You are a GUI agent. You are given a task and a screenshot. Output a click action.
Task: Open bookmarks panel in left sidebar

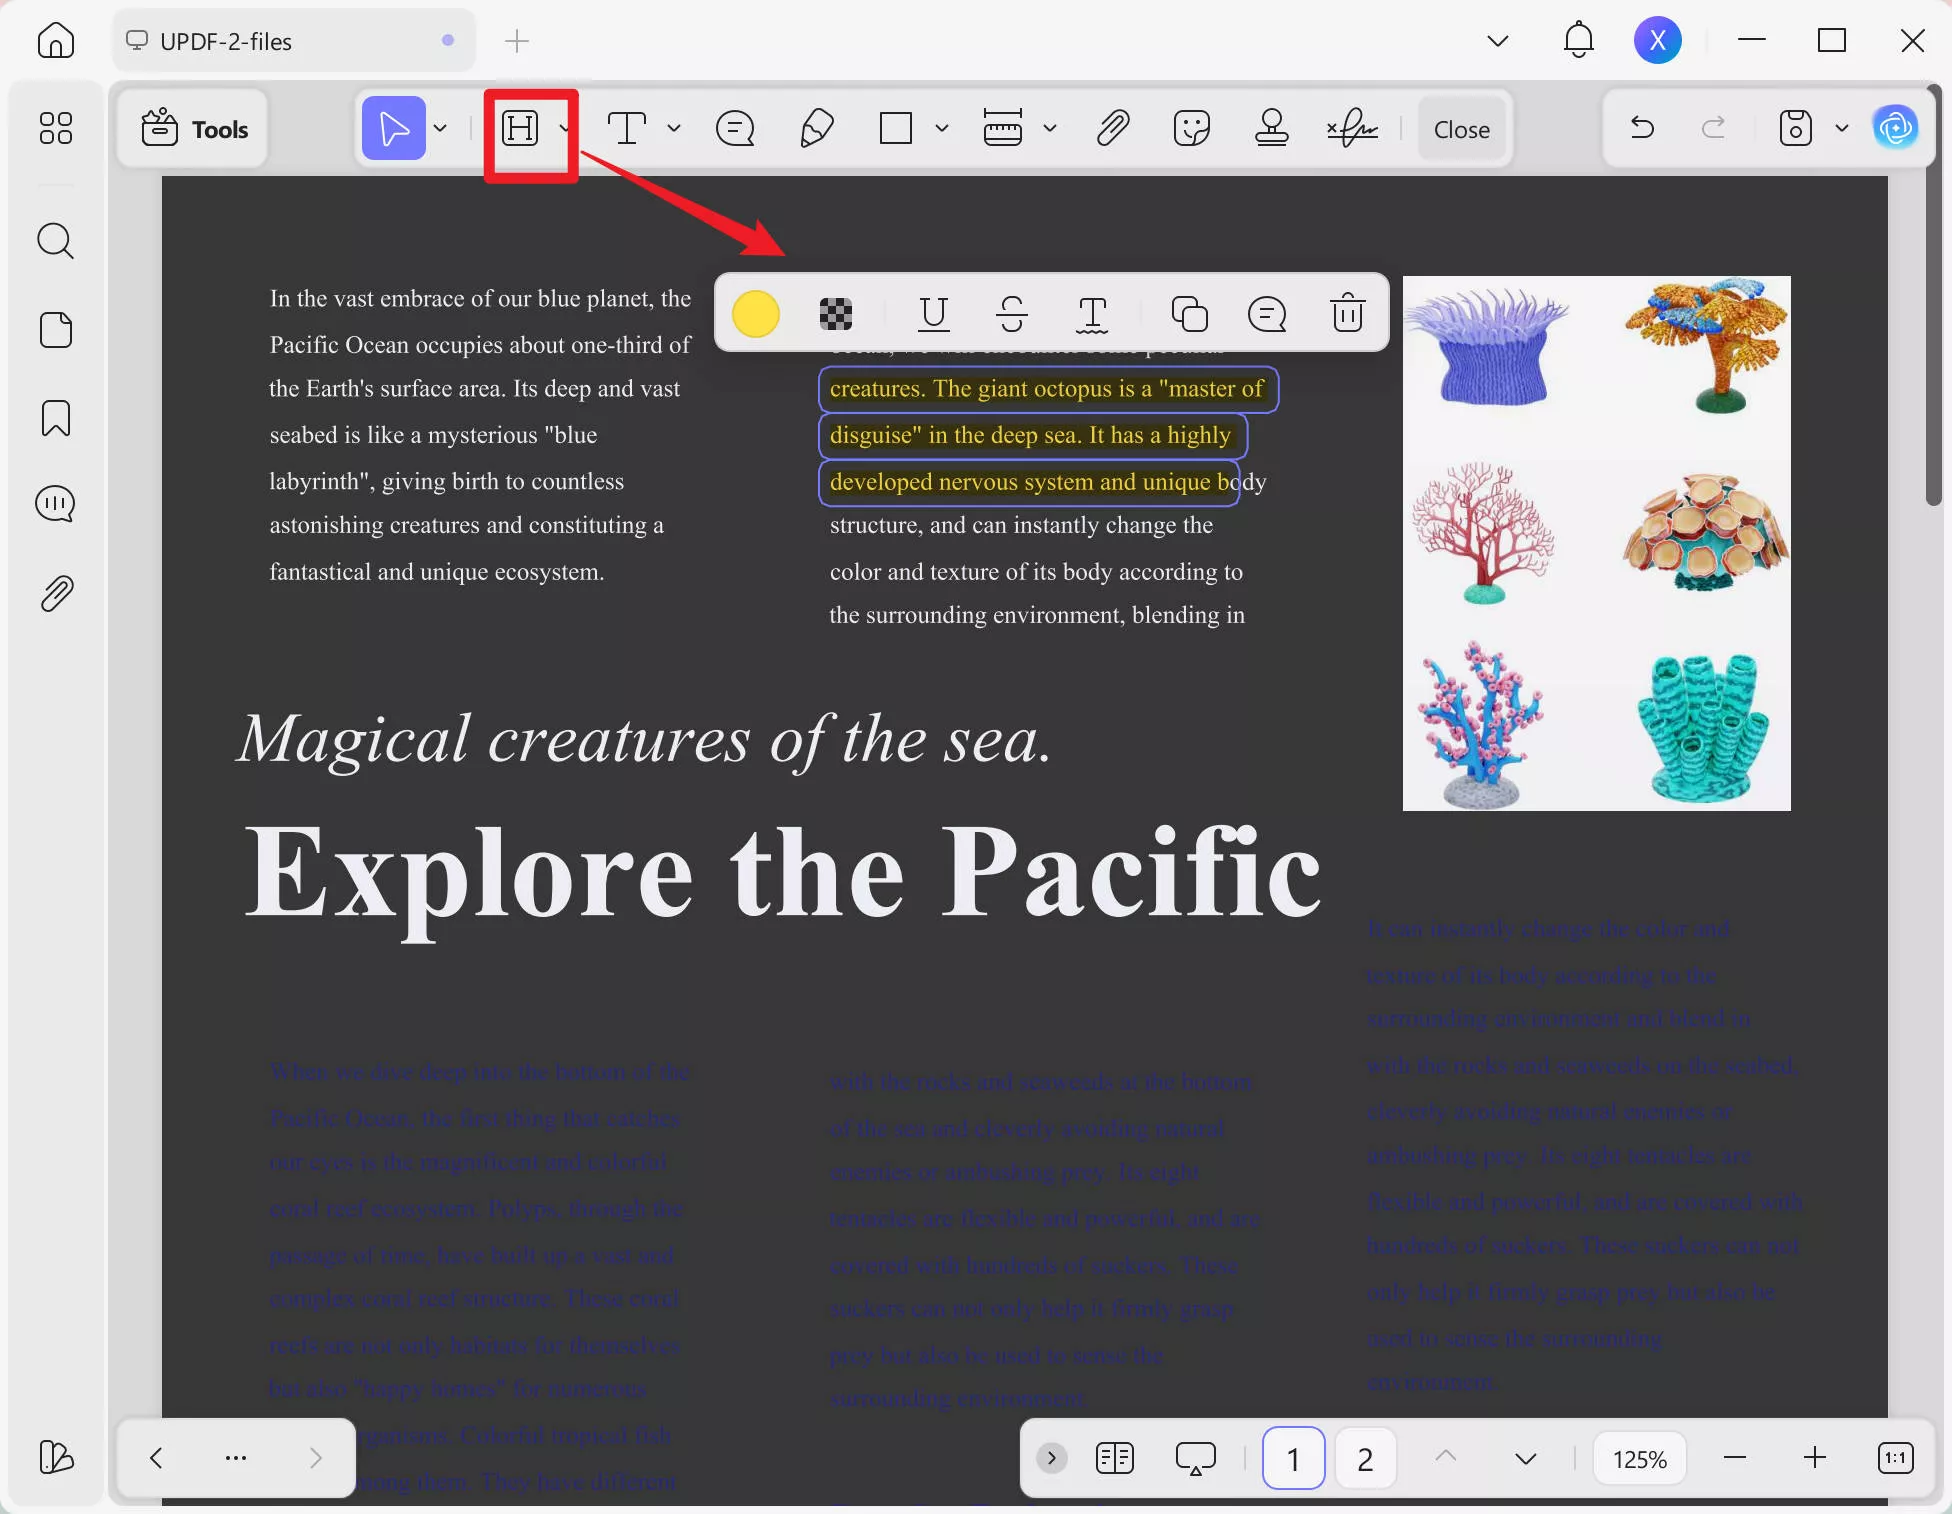[56, 418]
